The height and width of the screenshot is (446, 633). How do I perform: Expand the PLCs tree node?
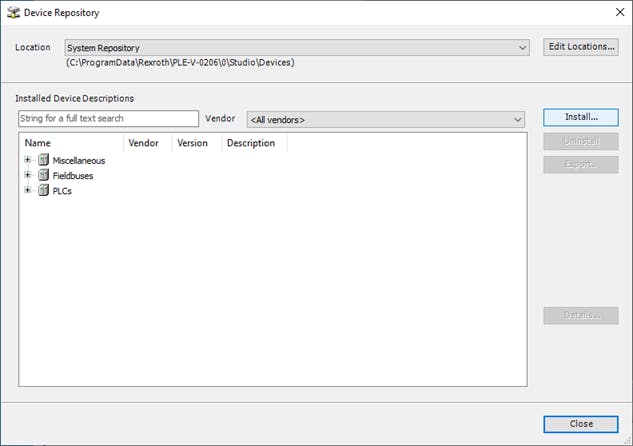[x=28, y=191]
